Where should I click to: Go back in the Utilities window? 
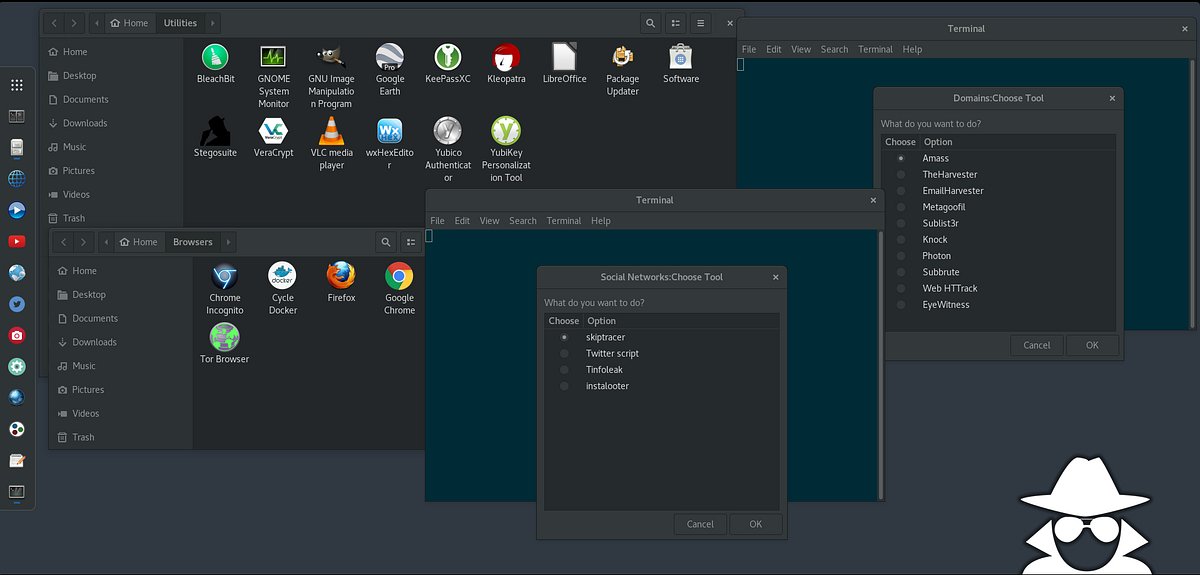[x=52, y=23]
